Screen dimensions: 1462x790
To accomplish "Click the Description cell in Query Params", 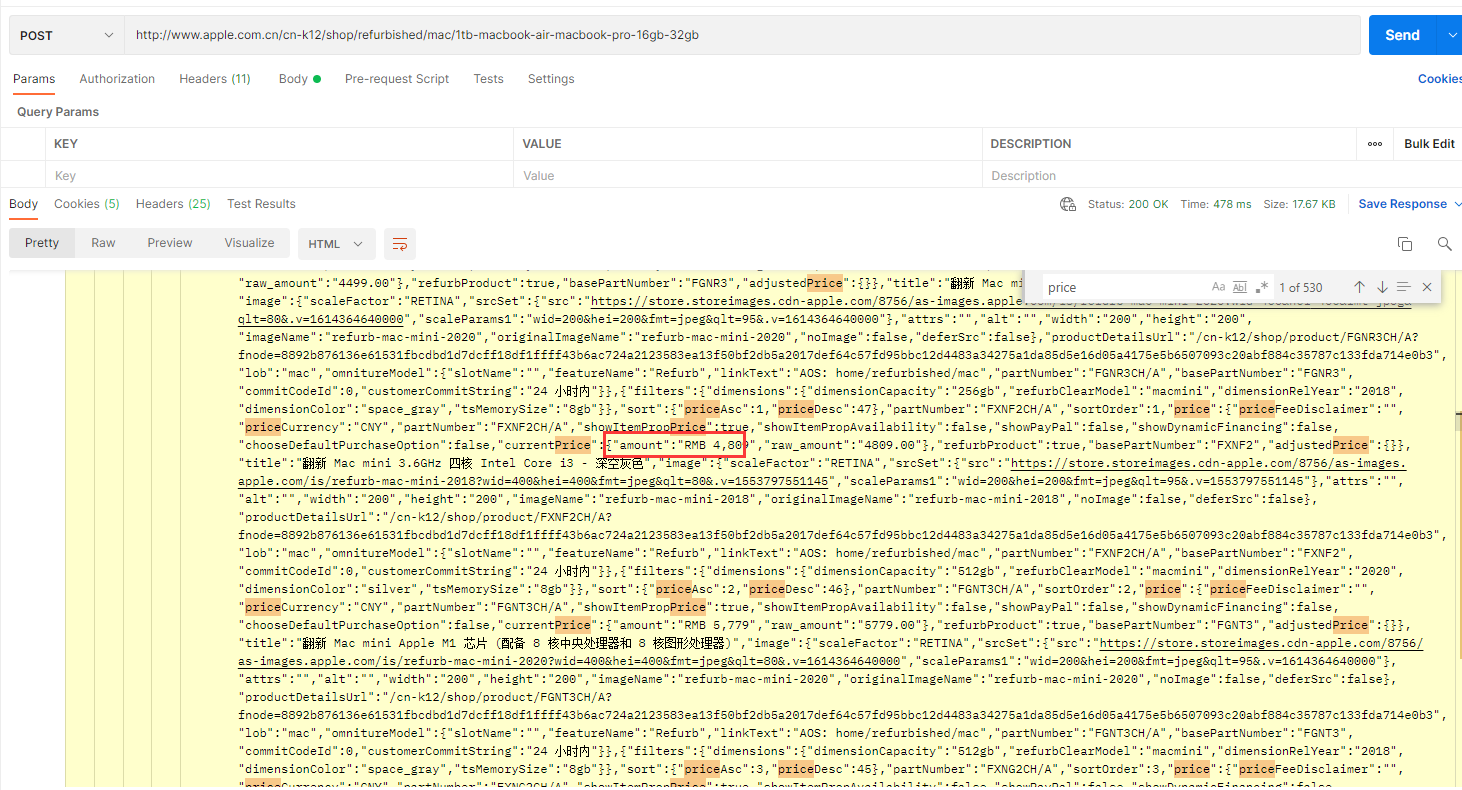I will point(1170,176).
